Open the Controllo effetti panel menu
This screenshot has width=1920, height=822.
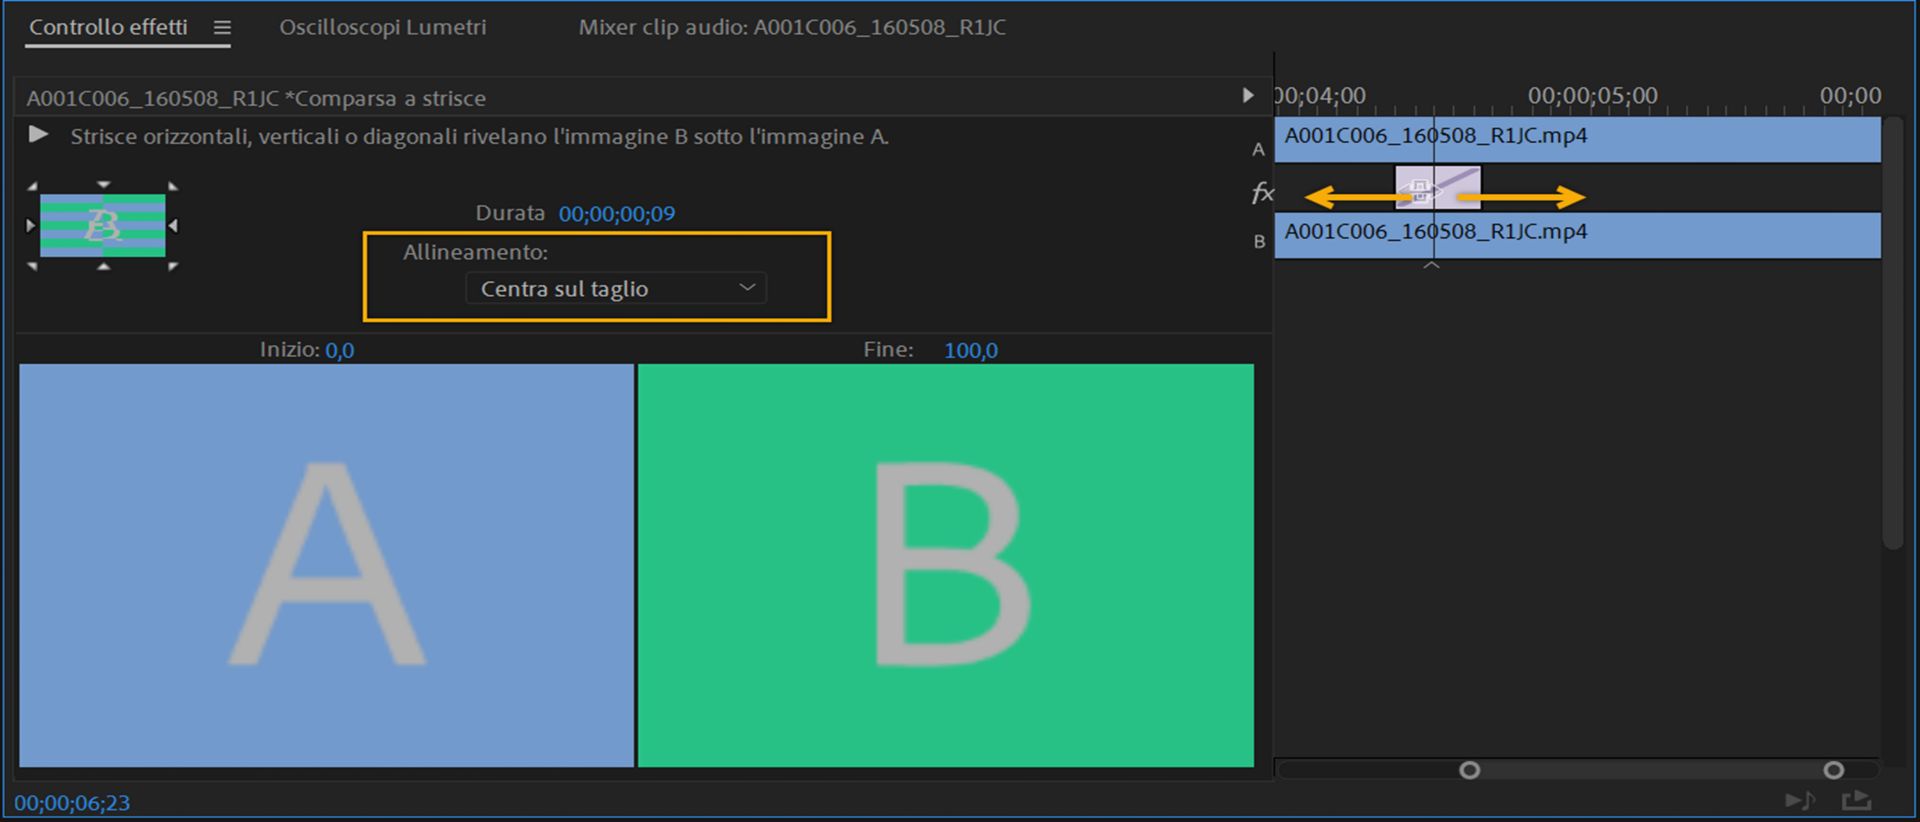(222, 28)
